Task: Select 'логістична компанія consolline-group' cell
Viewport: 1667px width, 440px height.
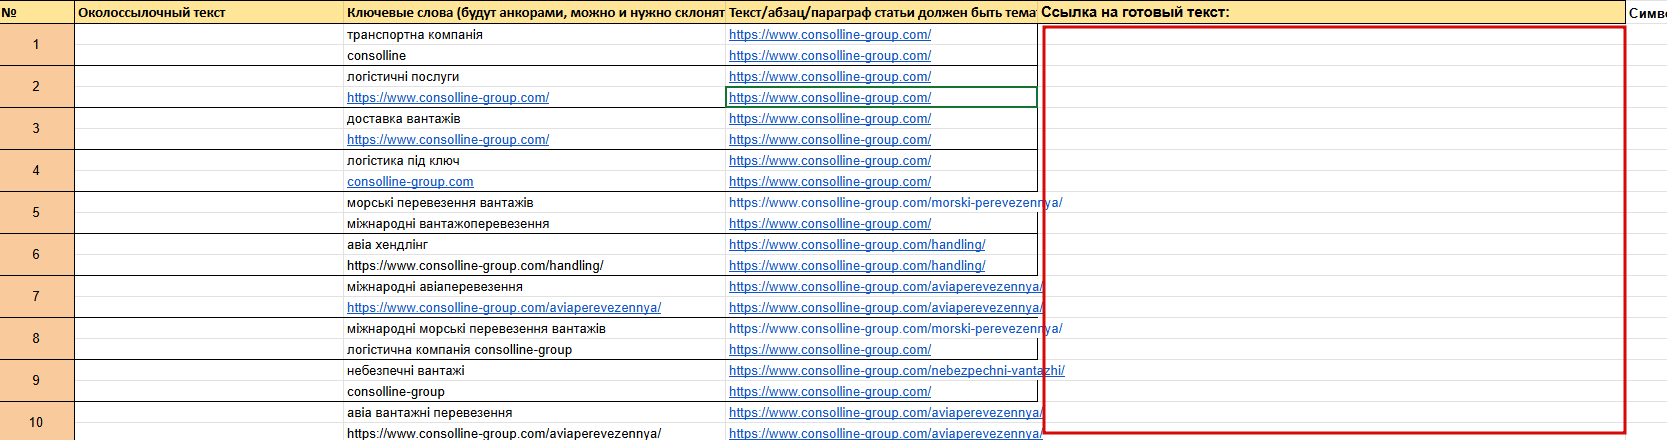Action: pos(535,350)
